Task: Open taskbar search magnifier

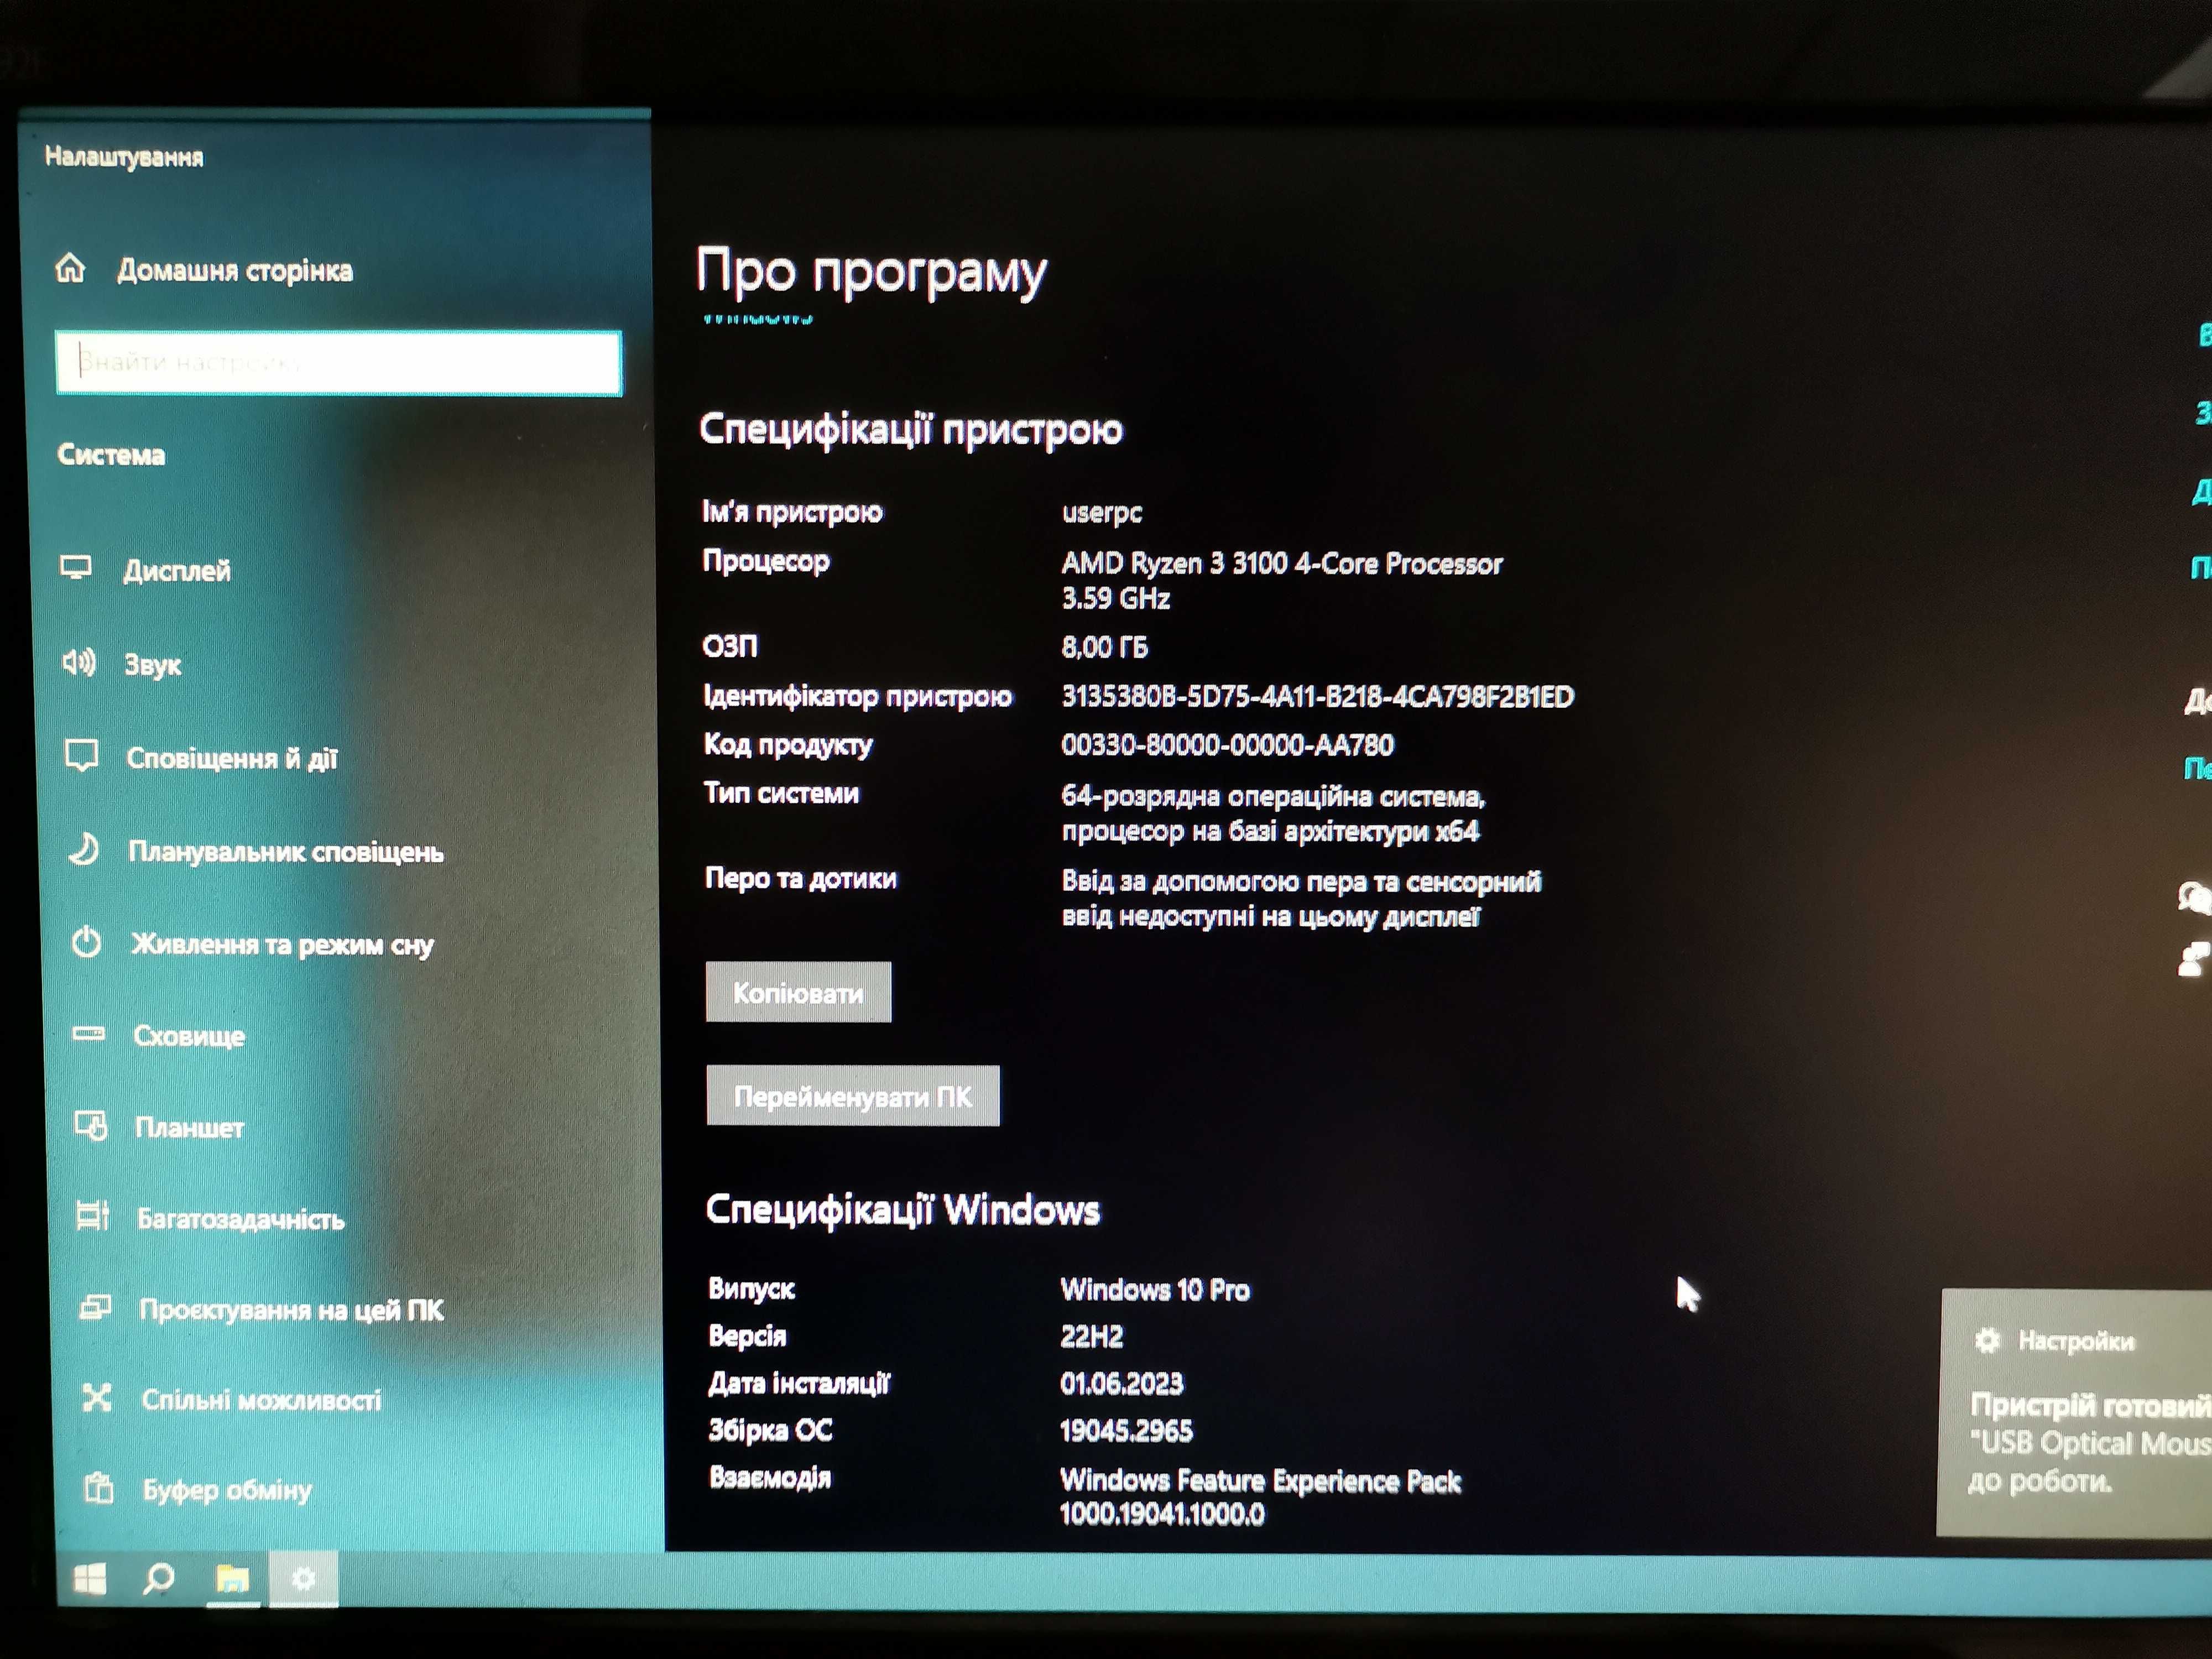Action: click(158, 1580)
